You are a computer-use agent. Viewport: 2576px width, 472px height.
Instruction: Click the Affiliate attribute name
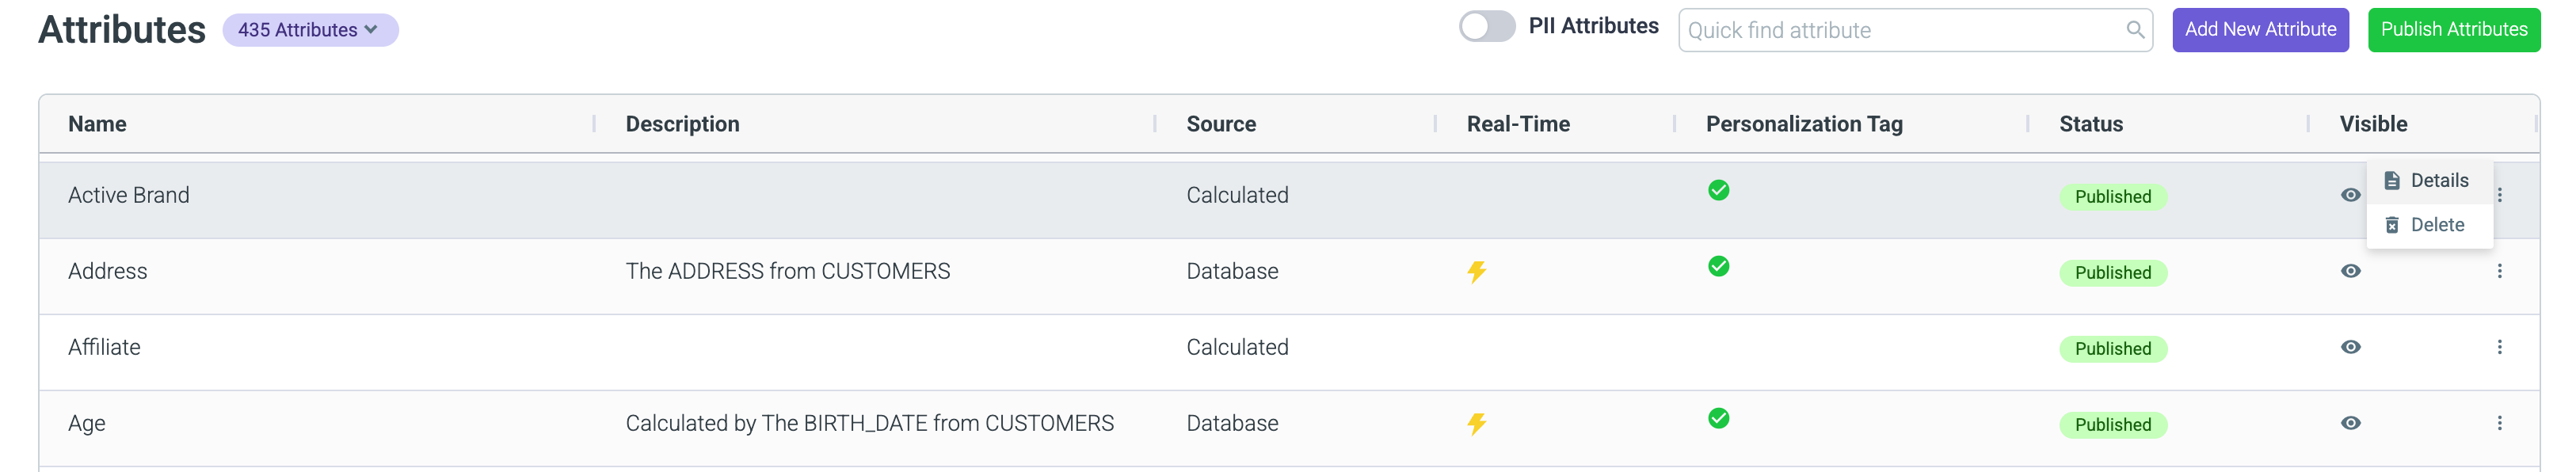click(x=104, y=347)
